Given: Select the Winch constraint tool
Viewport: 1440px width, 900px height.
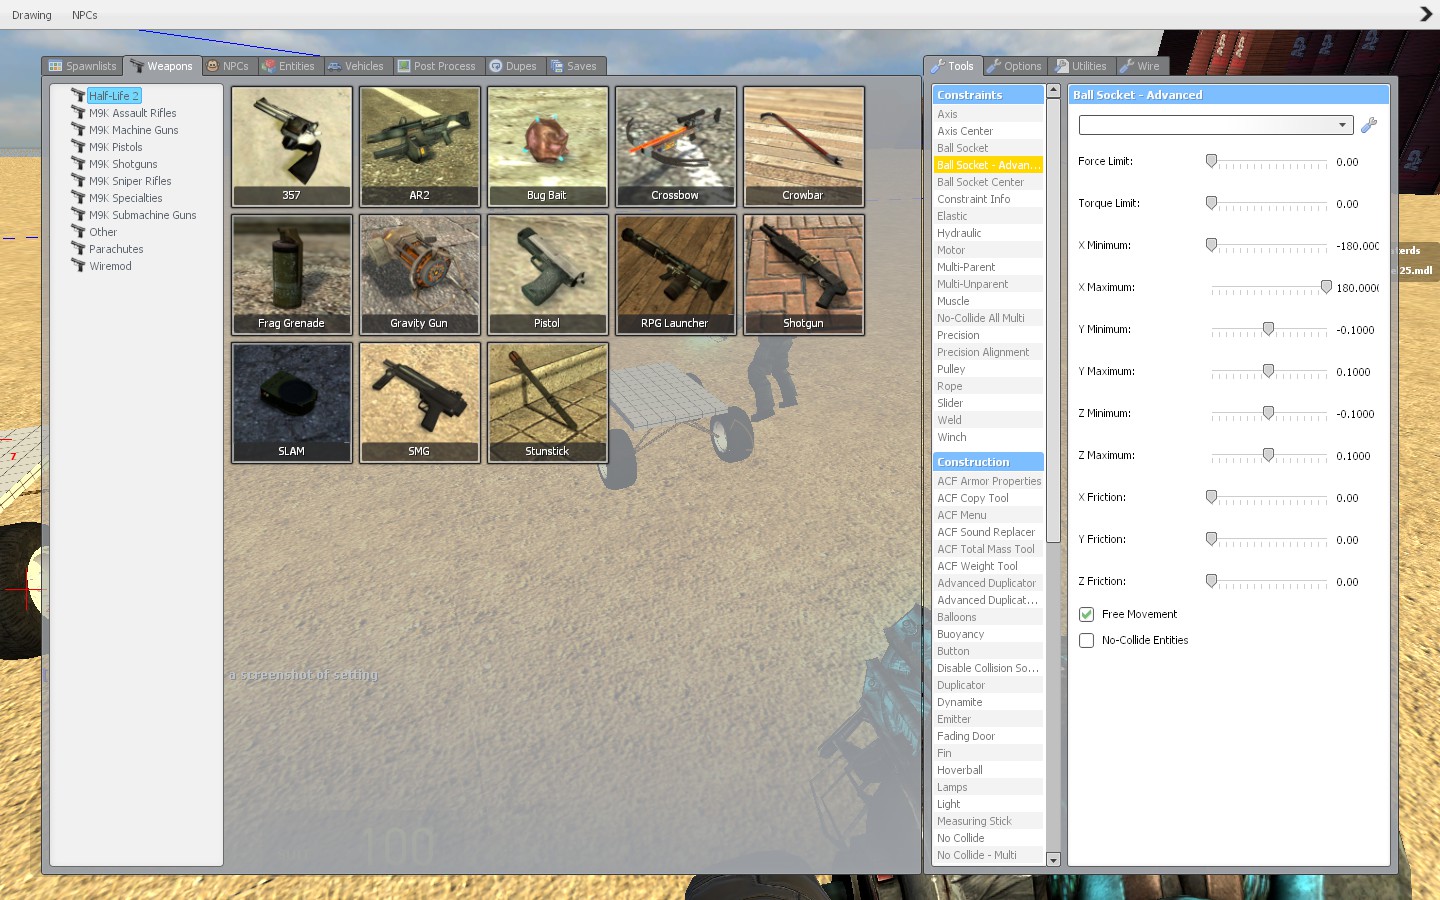Looking at the screenshot, I should [x=988, y=437].
